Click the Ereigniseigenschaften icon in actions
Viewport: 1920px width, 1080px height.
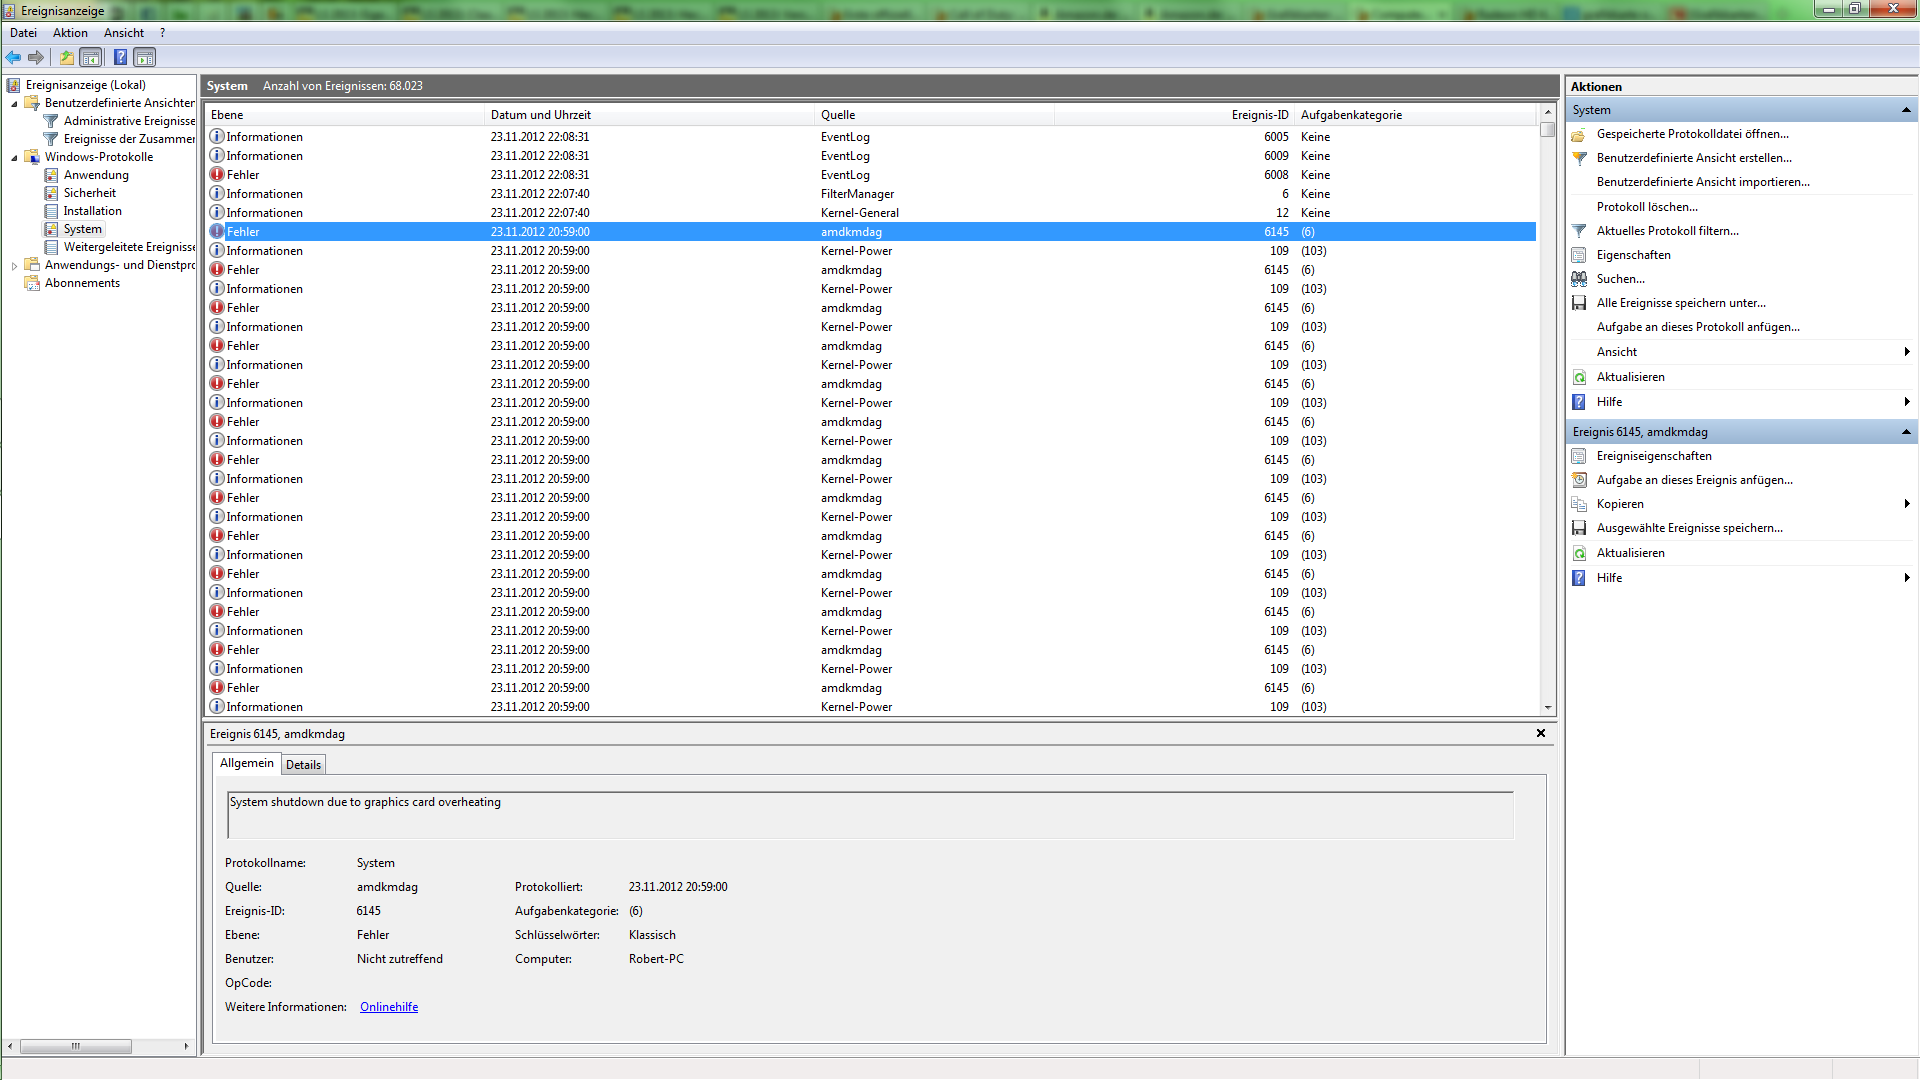click(1579, 456)
